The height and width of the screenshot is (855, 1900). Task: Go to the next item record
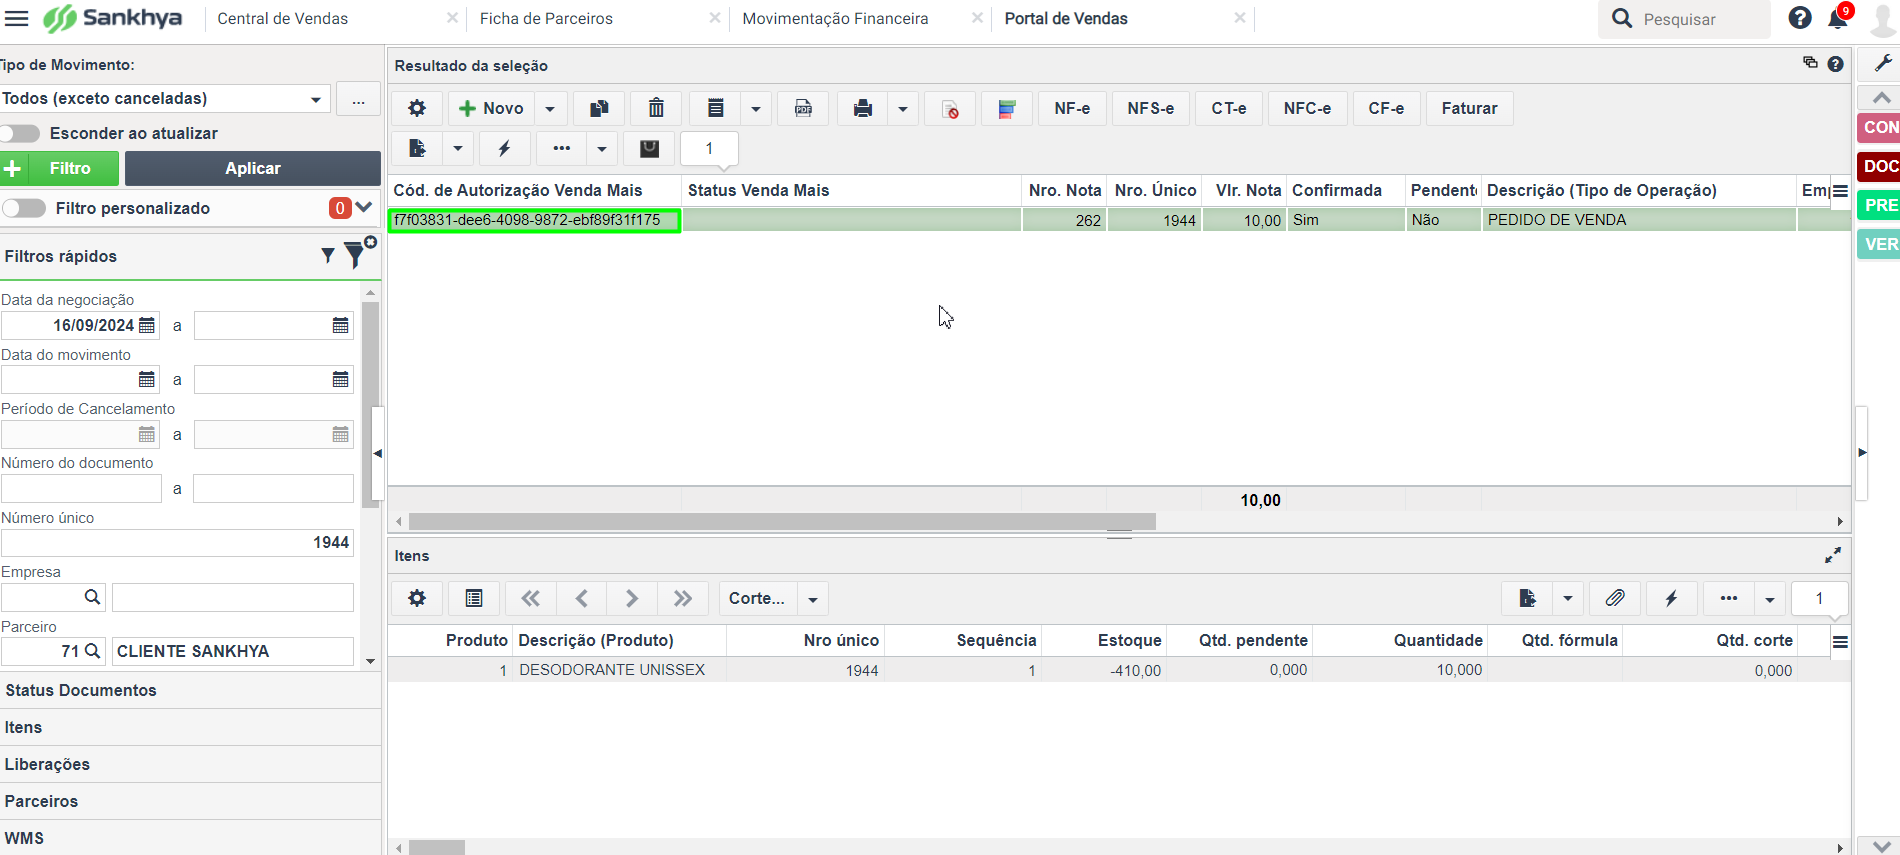tap(632, 598)
